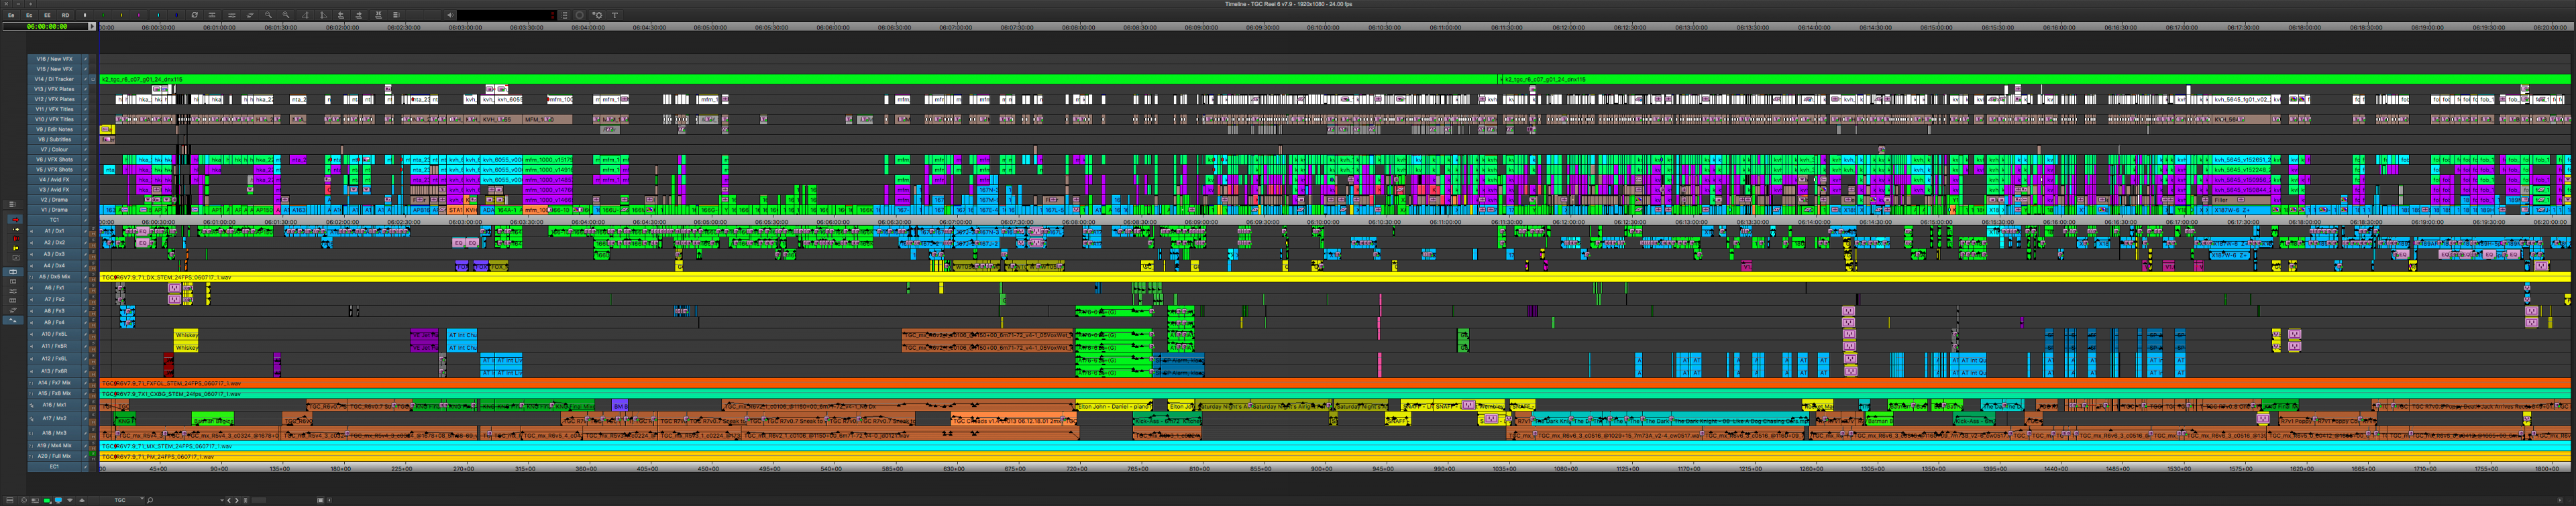Screen dimensions: 2576x506
Task: Click the Ec toolbar button
Action: 29,16
